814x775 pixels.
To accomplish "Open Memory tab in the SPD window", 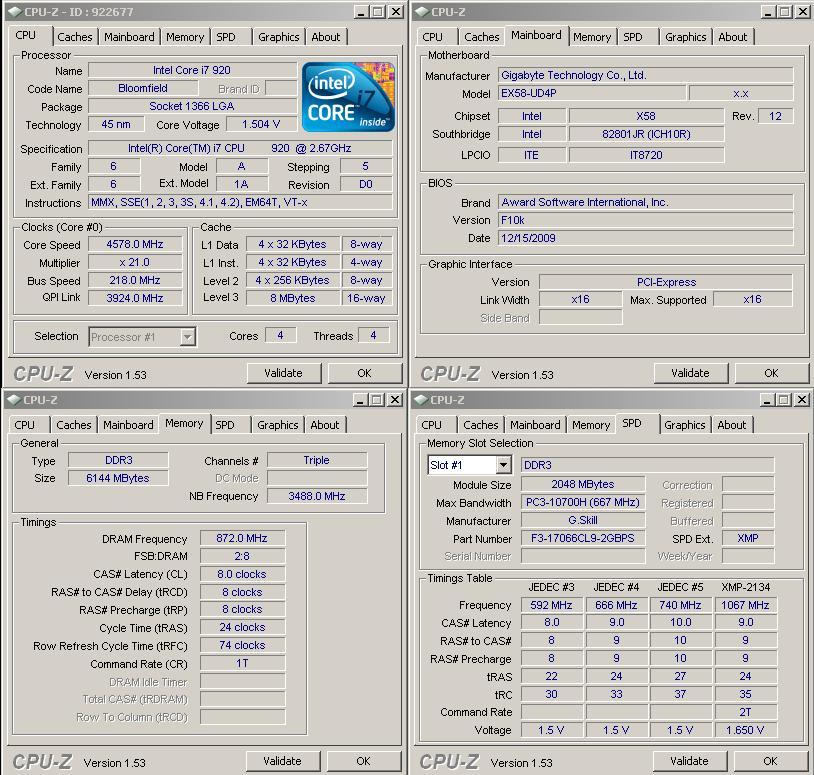I will [x=591, y=425].
